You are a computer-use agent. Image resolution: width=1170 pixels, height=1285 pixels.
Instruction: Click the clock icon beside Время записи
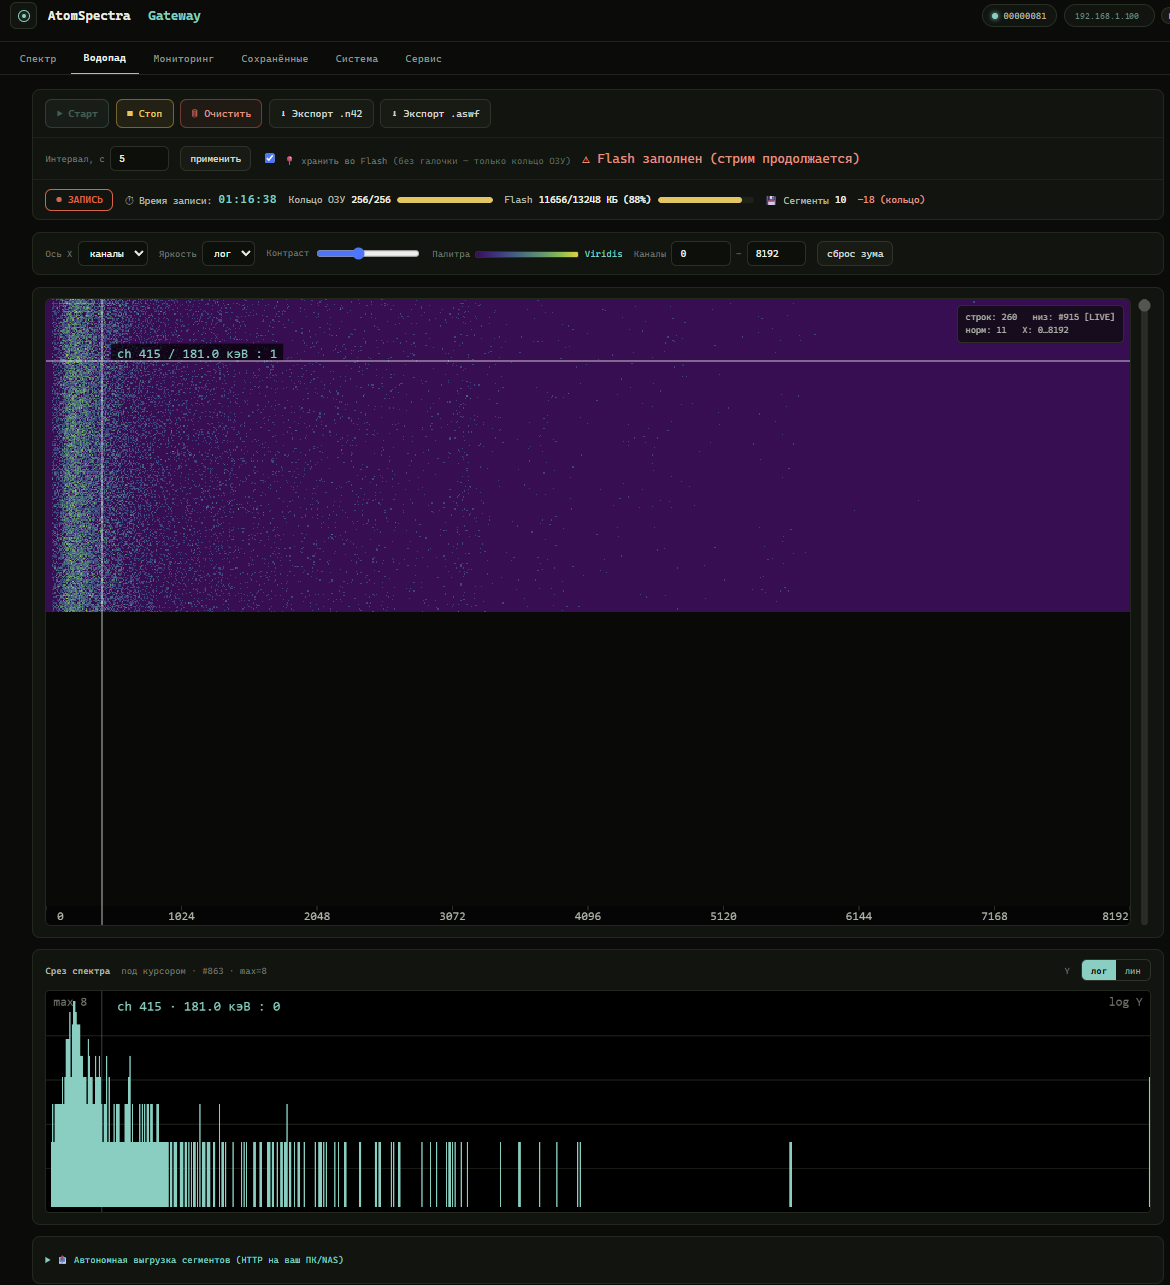(x=130, y=200)
